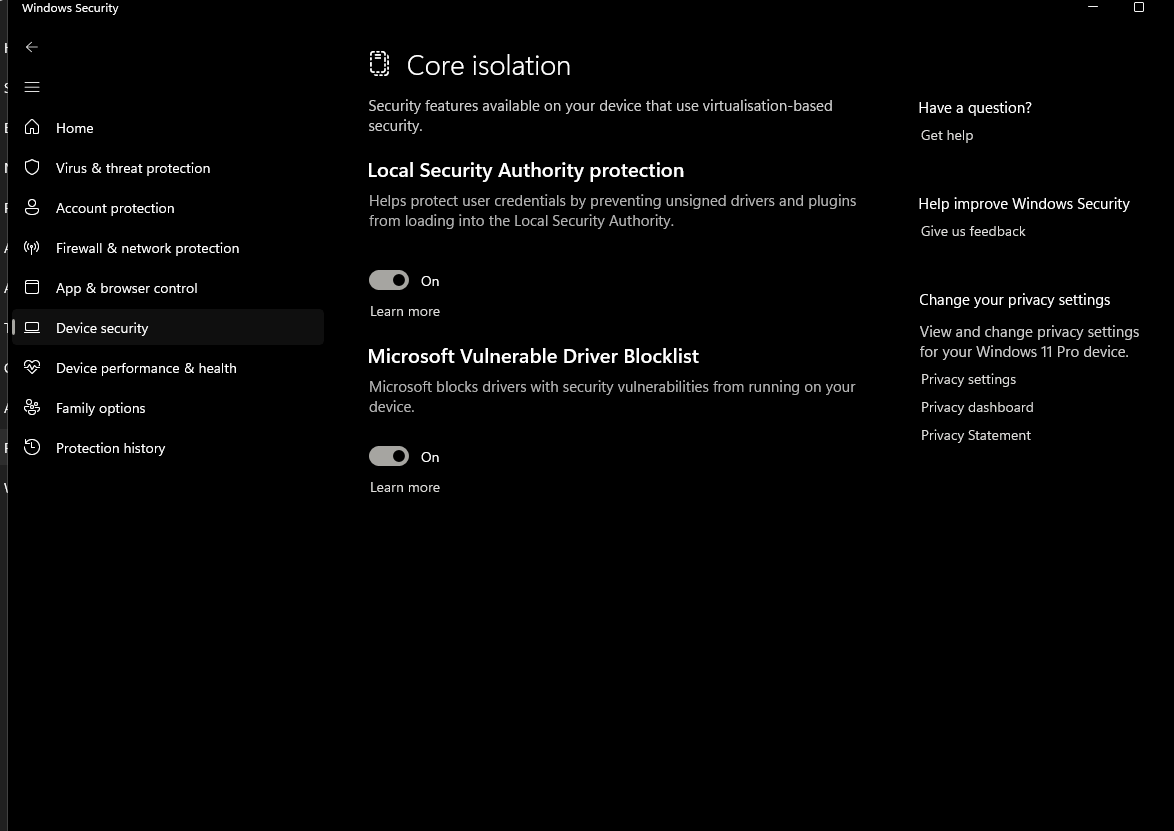This screenshot has width=1174, height=831.
Task: Click the Device performance & health heart icon
Action: pos(32,367)
